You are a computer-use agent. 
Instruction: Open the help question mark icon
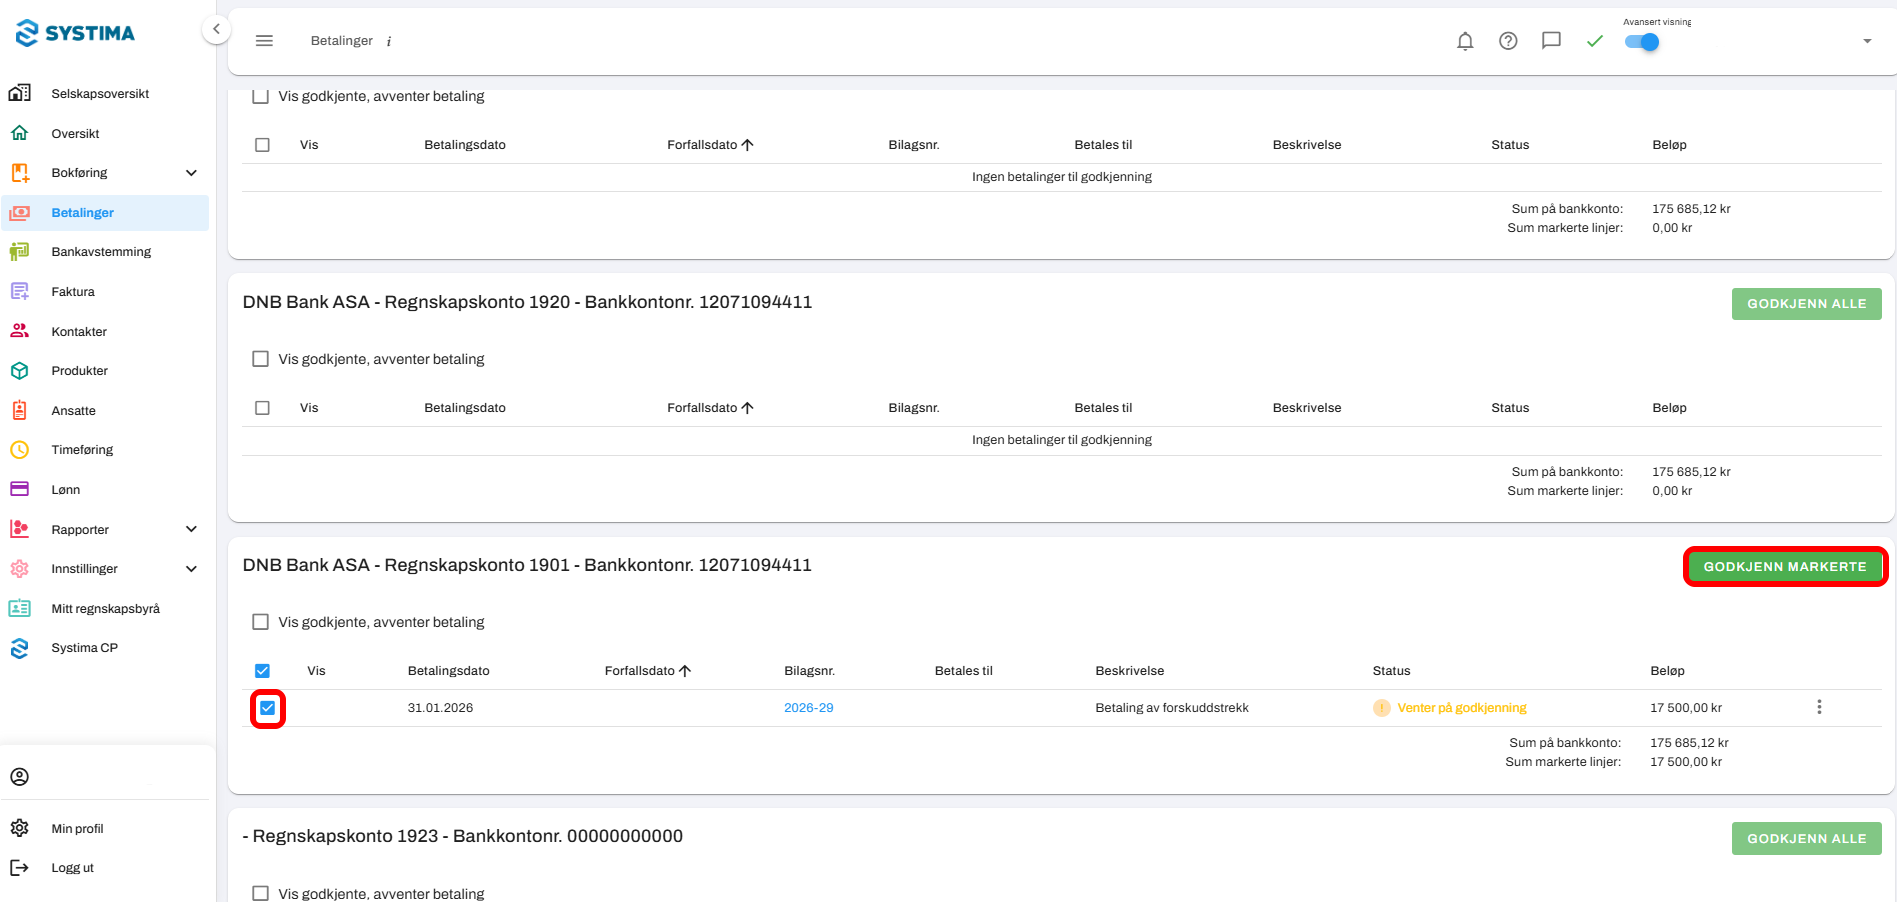pos(1508,41)
